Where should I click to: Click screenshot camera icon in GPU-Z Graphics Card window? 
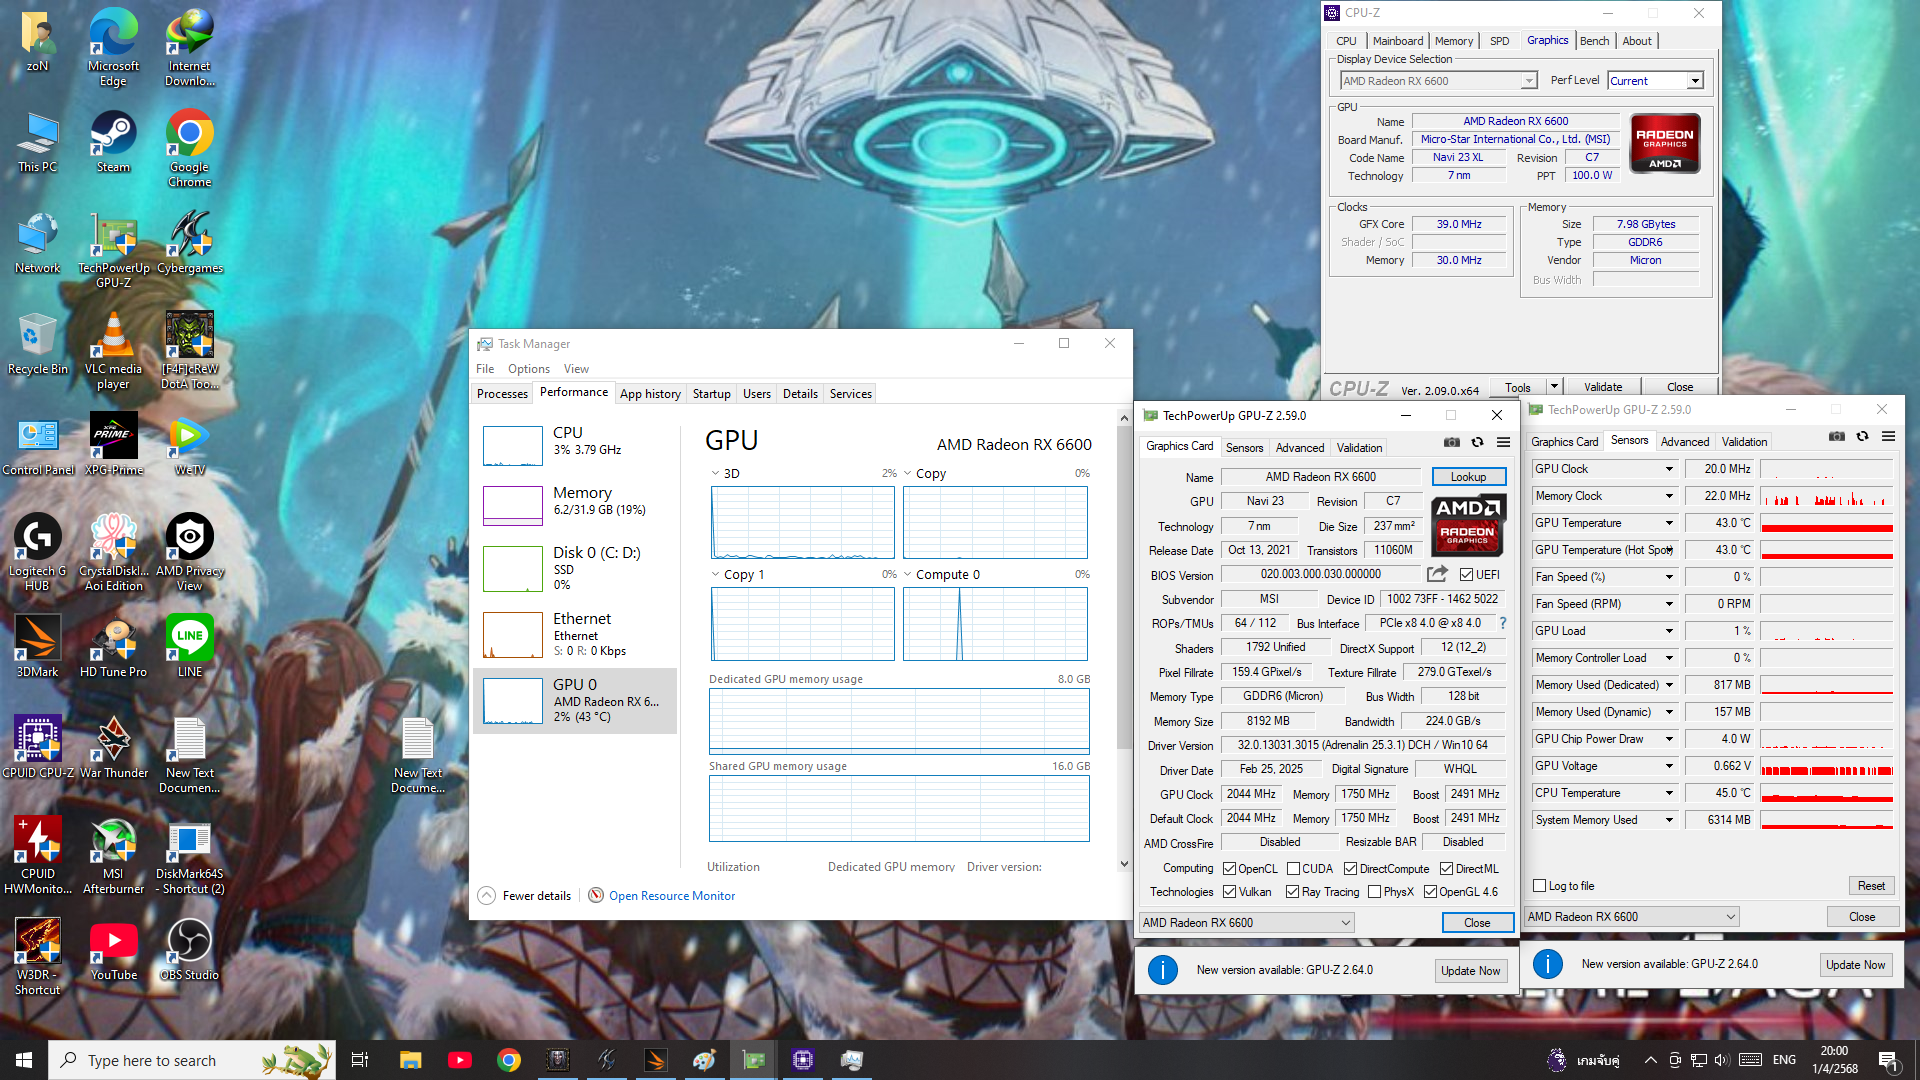click(x=1451, y=442)
